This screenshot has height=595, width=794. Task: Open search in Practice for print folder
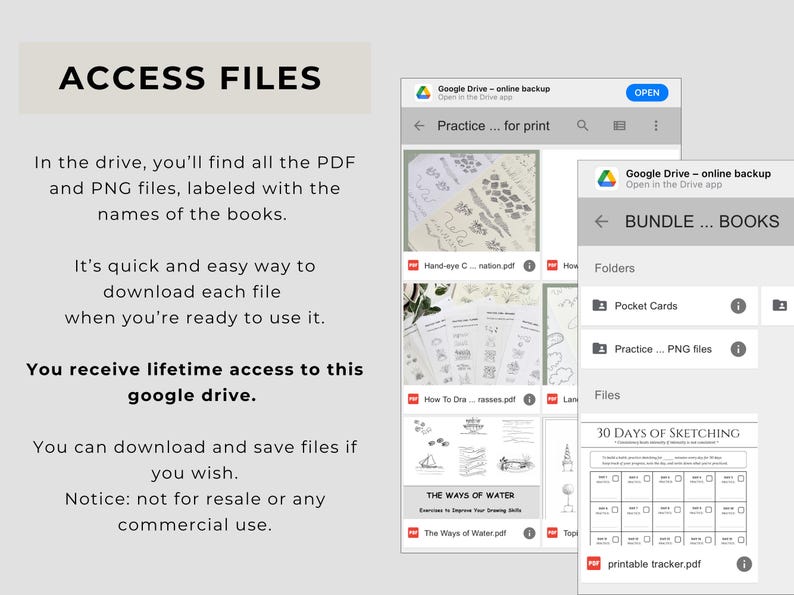tap(582, 126)
